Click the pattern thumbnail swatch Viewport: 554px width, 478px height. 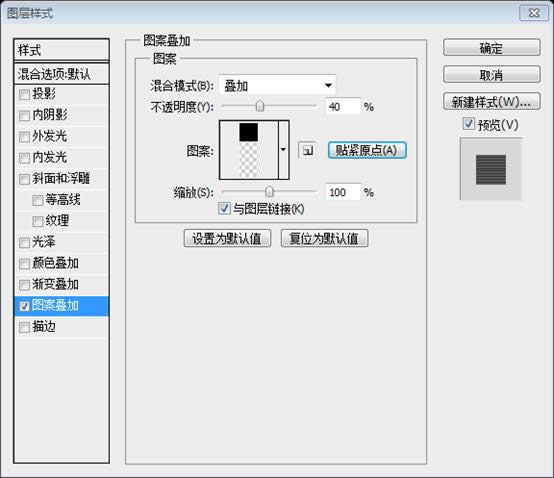point(249,150)
